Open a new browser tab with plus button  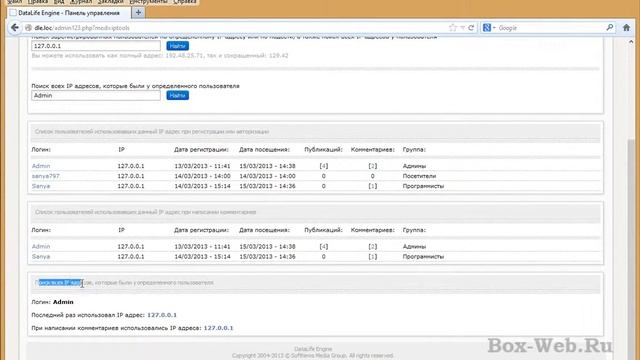[x=138, y=13]
